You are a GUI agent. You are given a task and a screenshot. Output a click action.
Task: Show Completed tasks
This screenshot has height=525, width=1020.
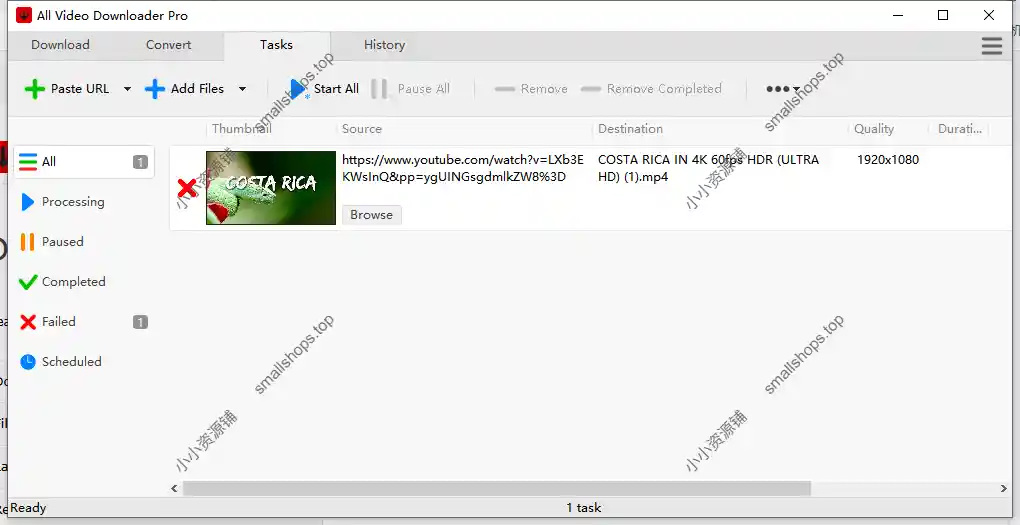pos(84,282)
